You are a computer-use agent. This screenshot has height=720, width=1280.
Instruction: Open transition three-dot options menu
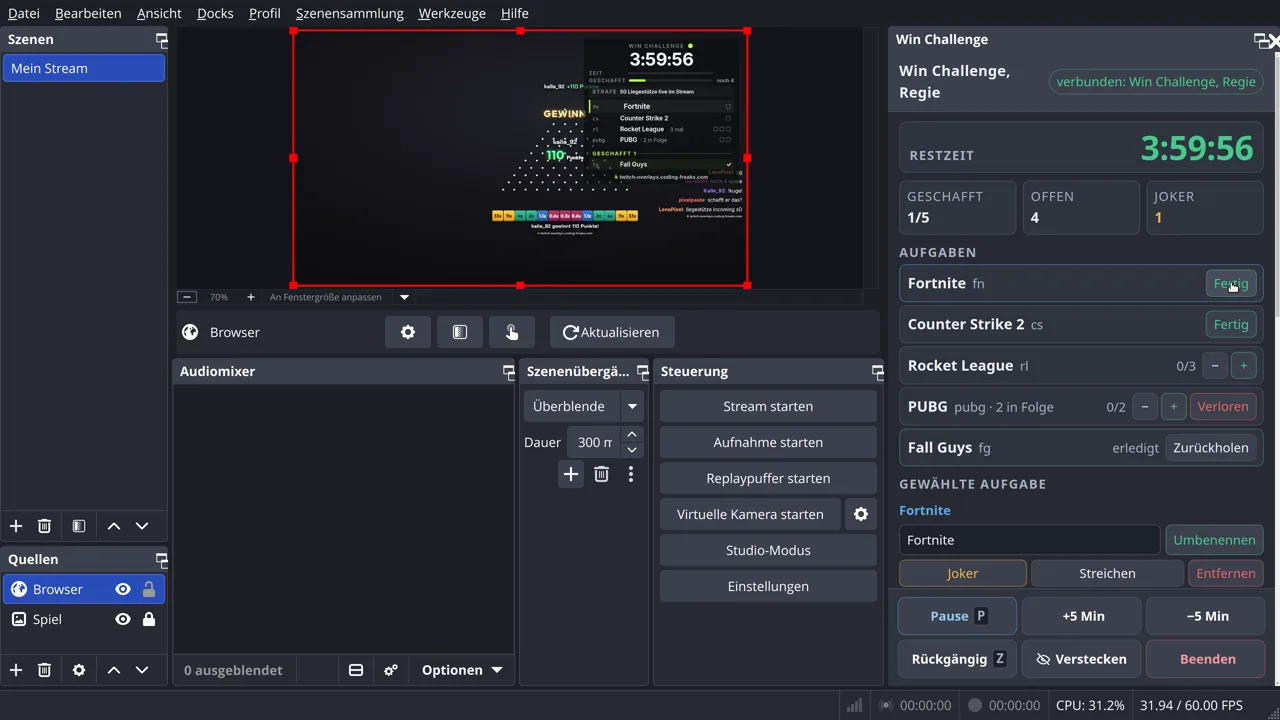click(x=631, y=474)
